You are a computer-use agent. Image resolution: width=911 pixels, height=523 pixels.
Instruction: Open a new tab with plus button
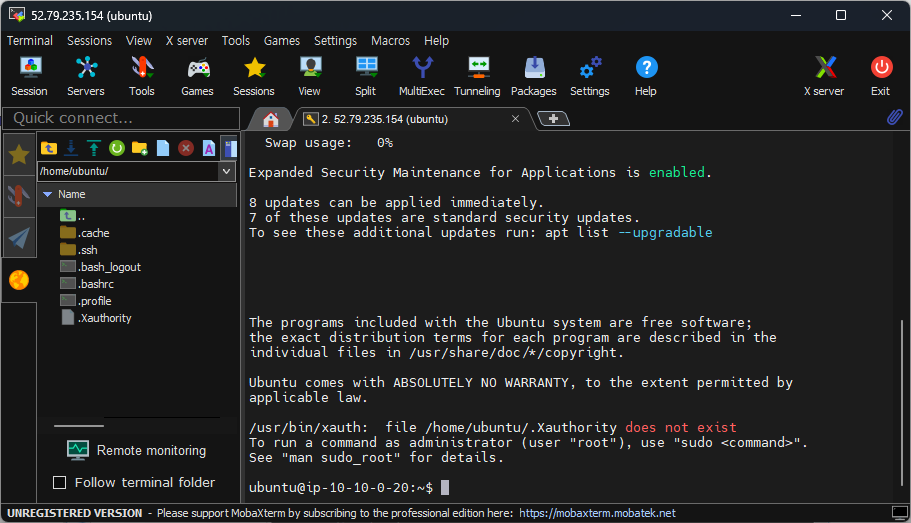coord(554,119)
